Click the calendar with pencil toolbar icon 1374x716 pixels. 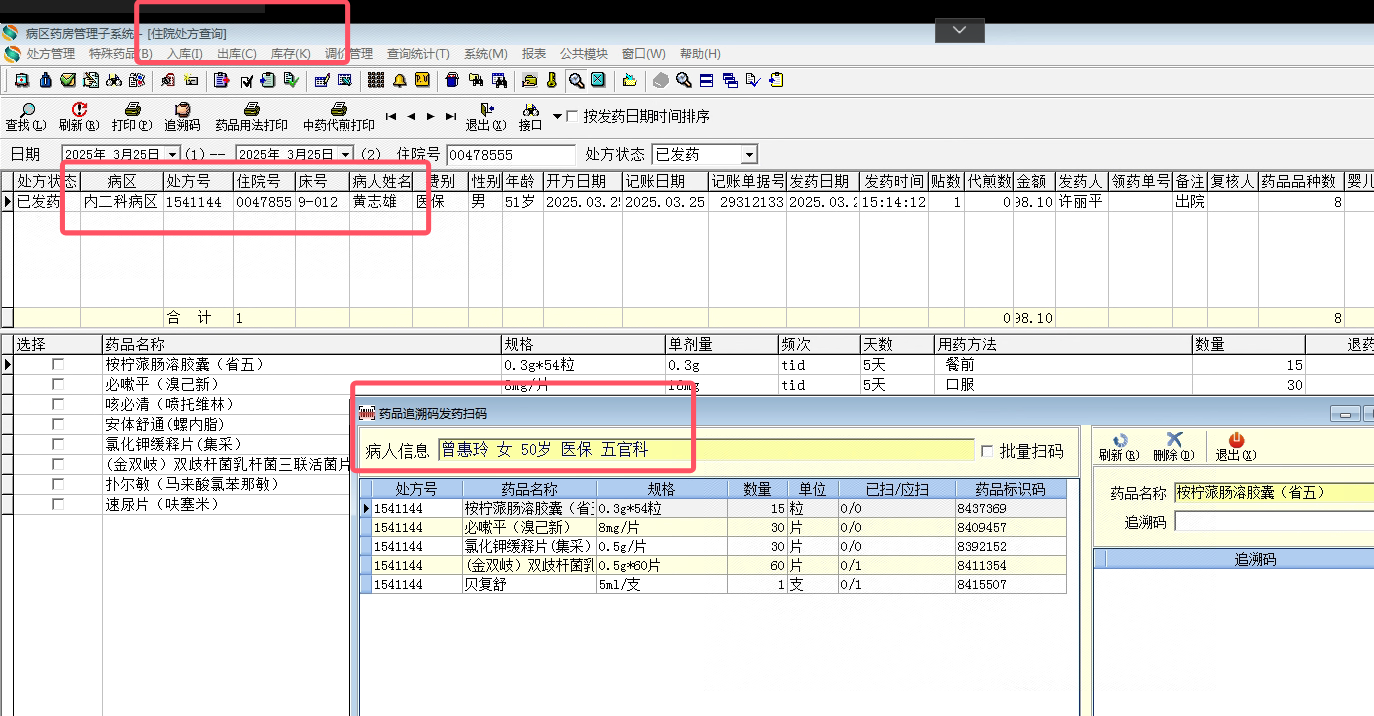click(x=322, y=80)
